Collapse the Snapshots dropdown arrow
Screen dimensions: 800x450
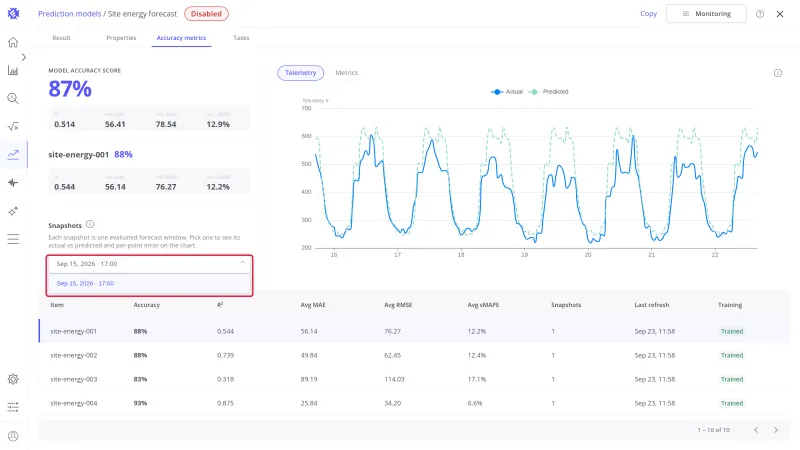click(x=242, y=263)
